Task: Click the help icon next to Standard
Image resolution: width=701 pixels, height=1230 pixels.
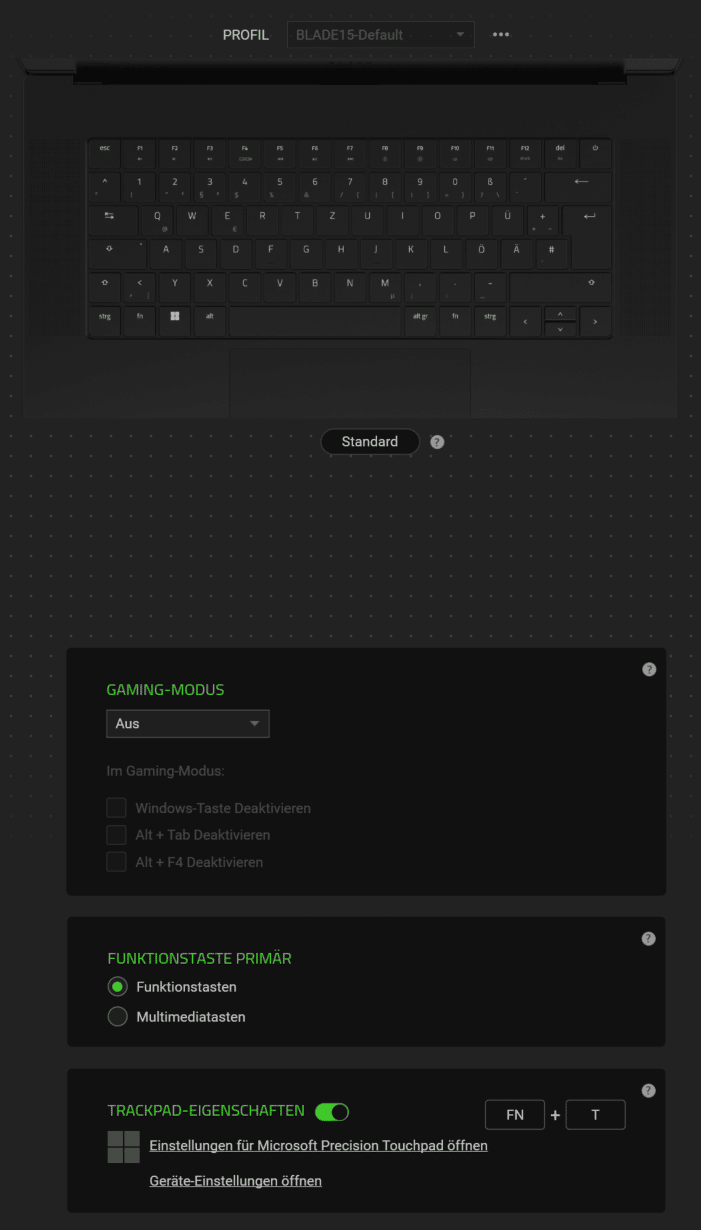Action: click(x=437, y=442)
